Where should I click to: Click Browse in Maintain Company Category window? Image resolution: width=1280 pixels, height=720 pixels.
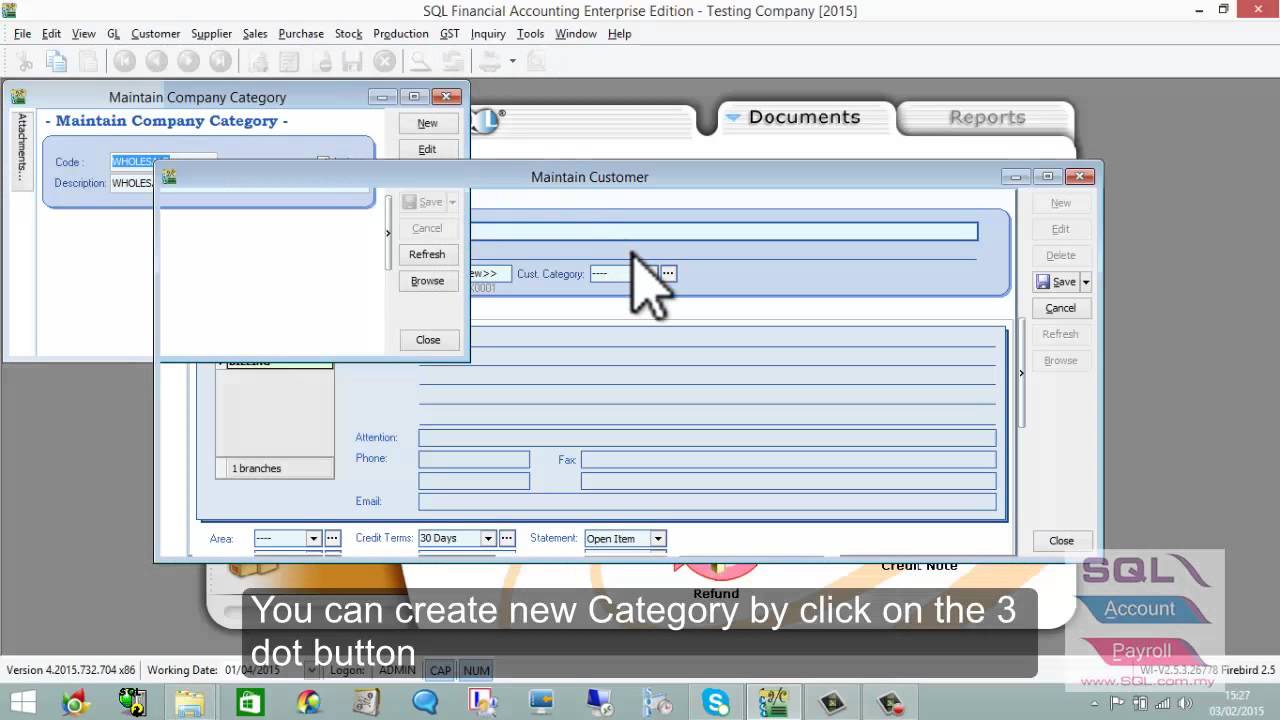(427, 281)
